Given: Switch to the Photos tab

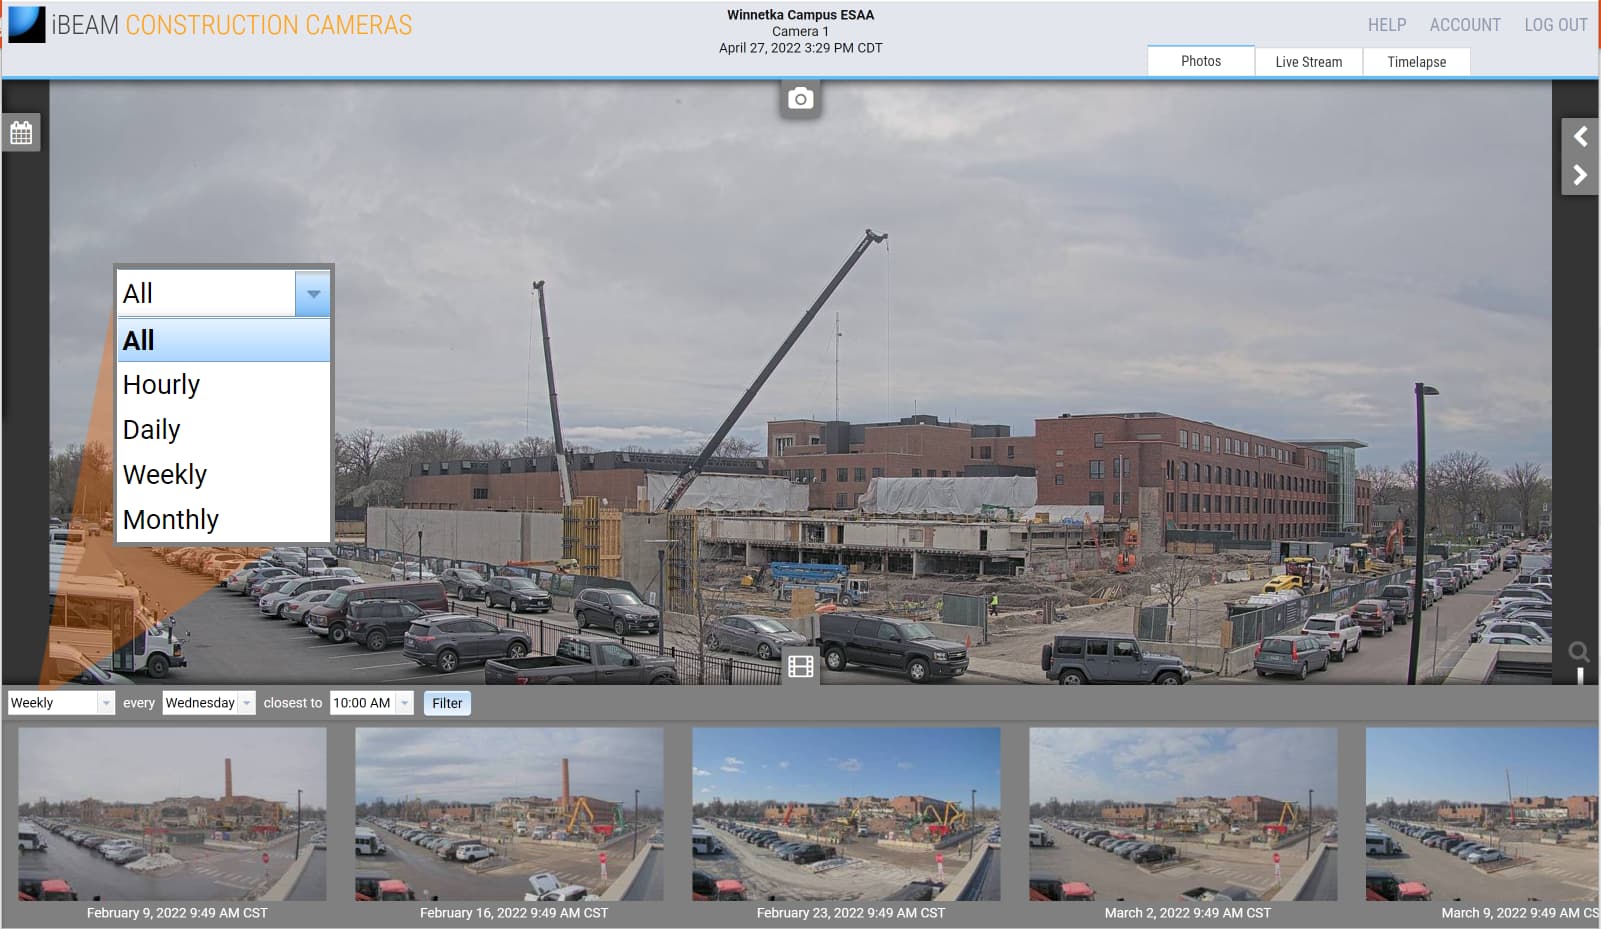Looking at the screenshot, I should pos(1200,60).
